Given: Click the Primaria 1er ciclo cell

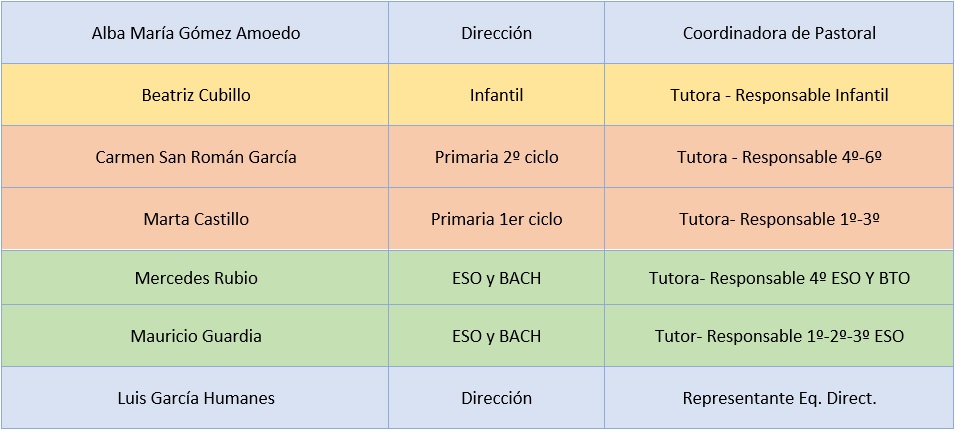Looking at the screenshot, I should click(496, 219).
